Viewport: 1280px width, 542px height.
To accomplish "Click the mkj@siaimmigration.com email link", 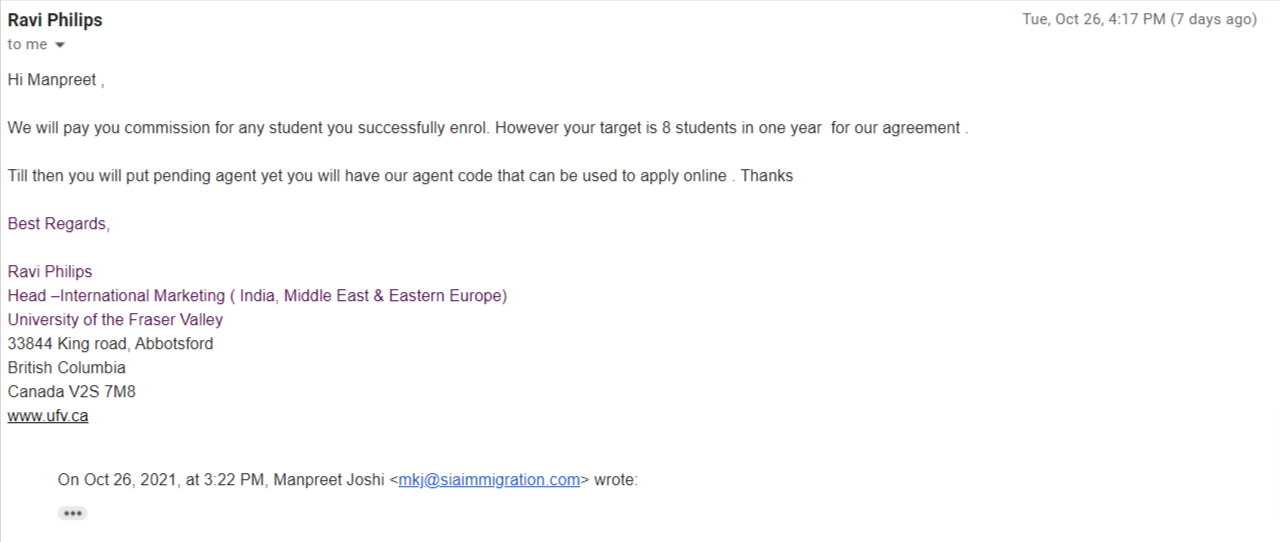I will coord(489,480).
